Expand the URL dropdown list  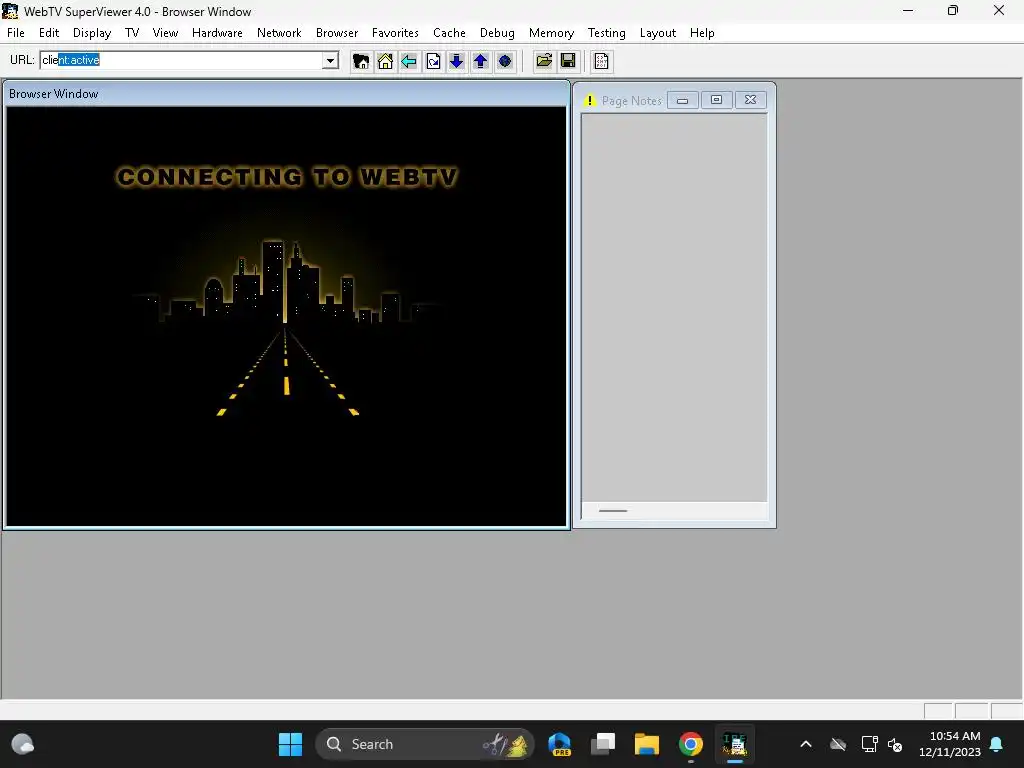[330, 61]
